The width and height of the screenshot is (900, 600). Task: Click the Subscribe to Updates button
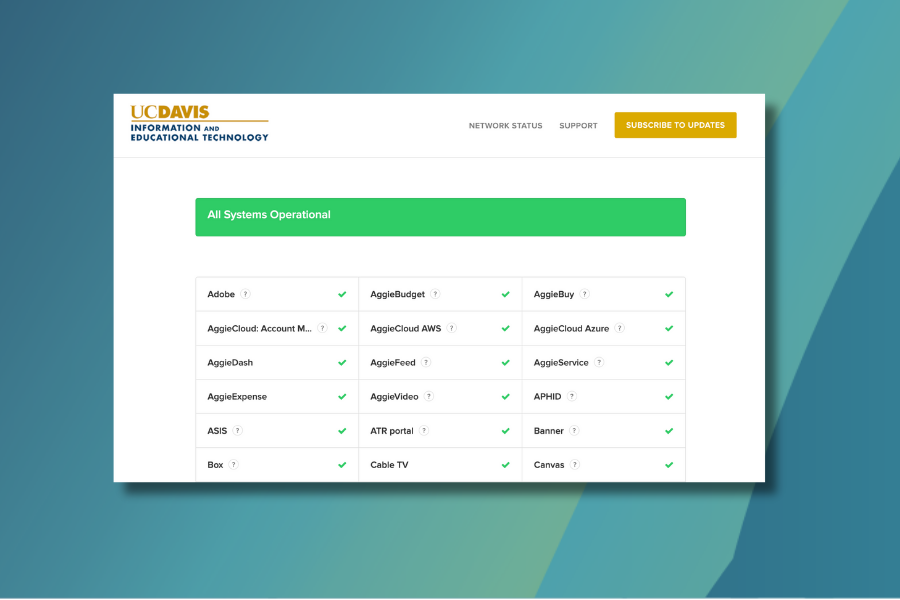tap(675, 125)
